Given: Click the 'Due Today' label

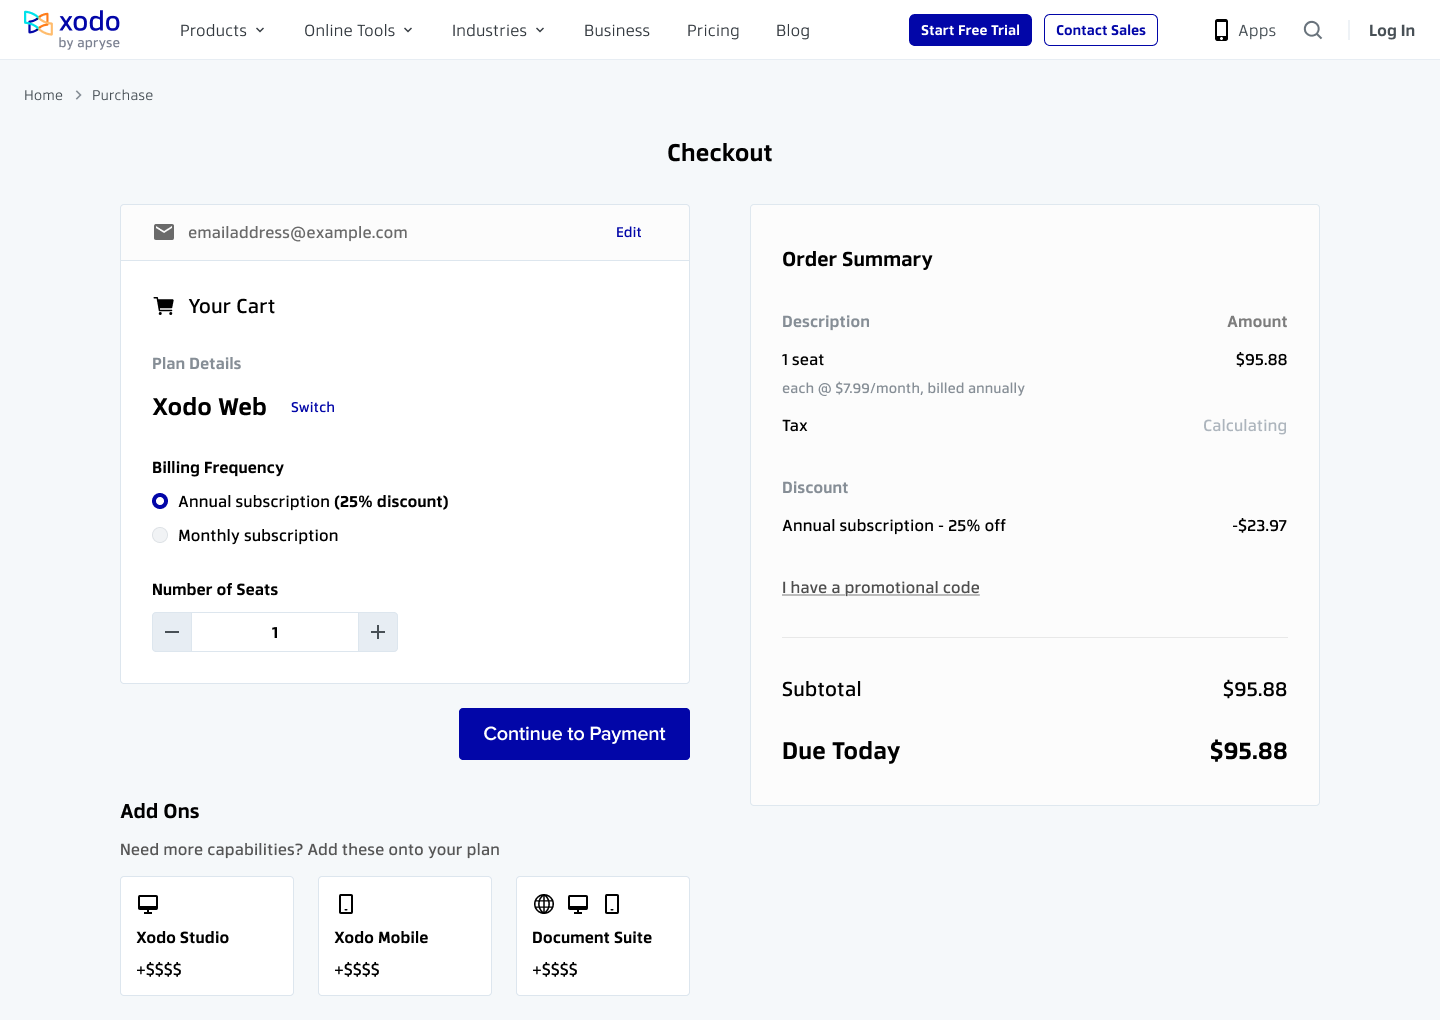Looking at the screenshot, I should click(x=841, y=751).
